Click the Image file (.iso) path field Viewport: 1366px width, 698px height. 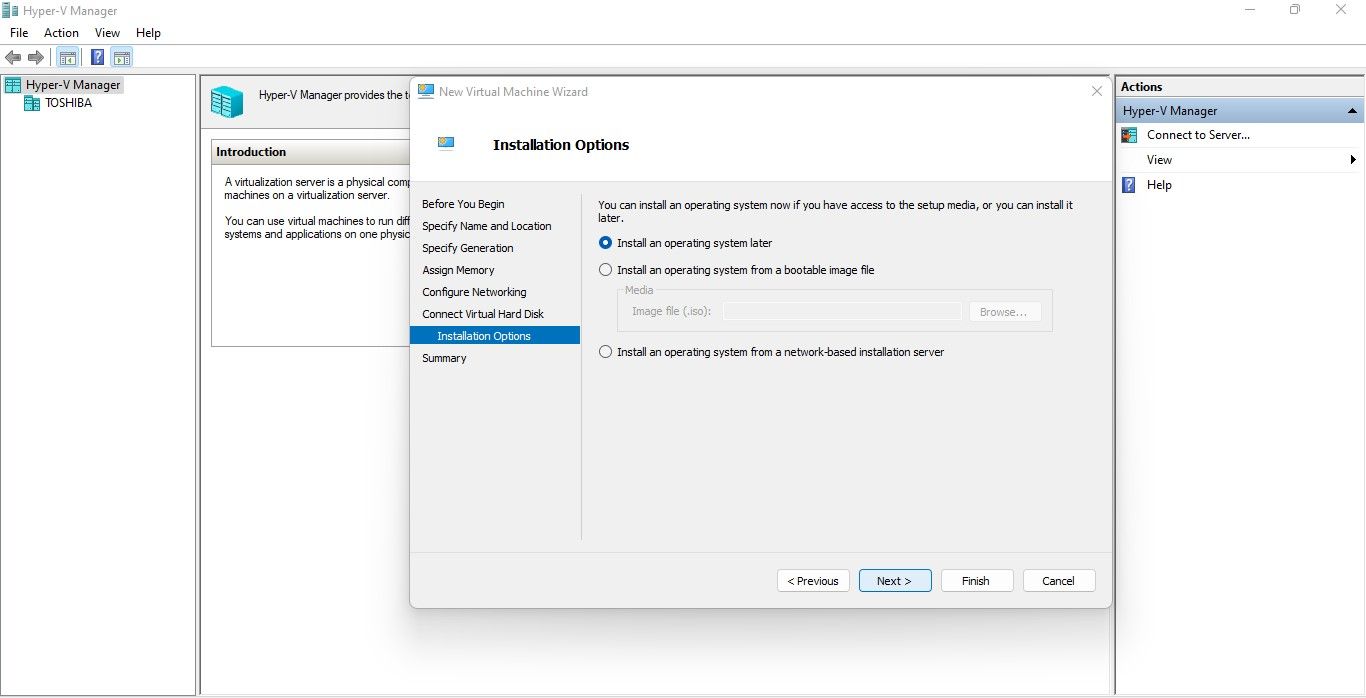coord(842,312)
